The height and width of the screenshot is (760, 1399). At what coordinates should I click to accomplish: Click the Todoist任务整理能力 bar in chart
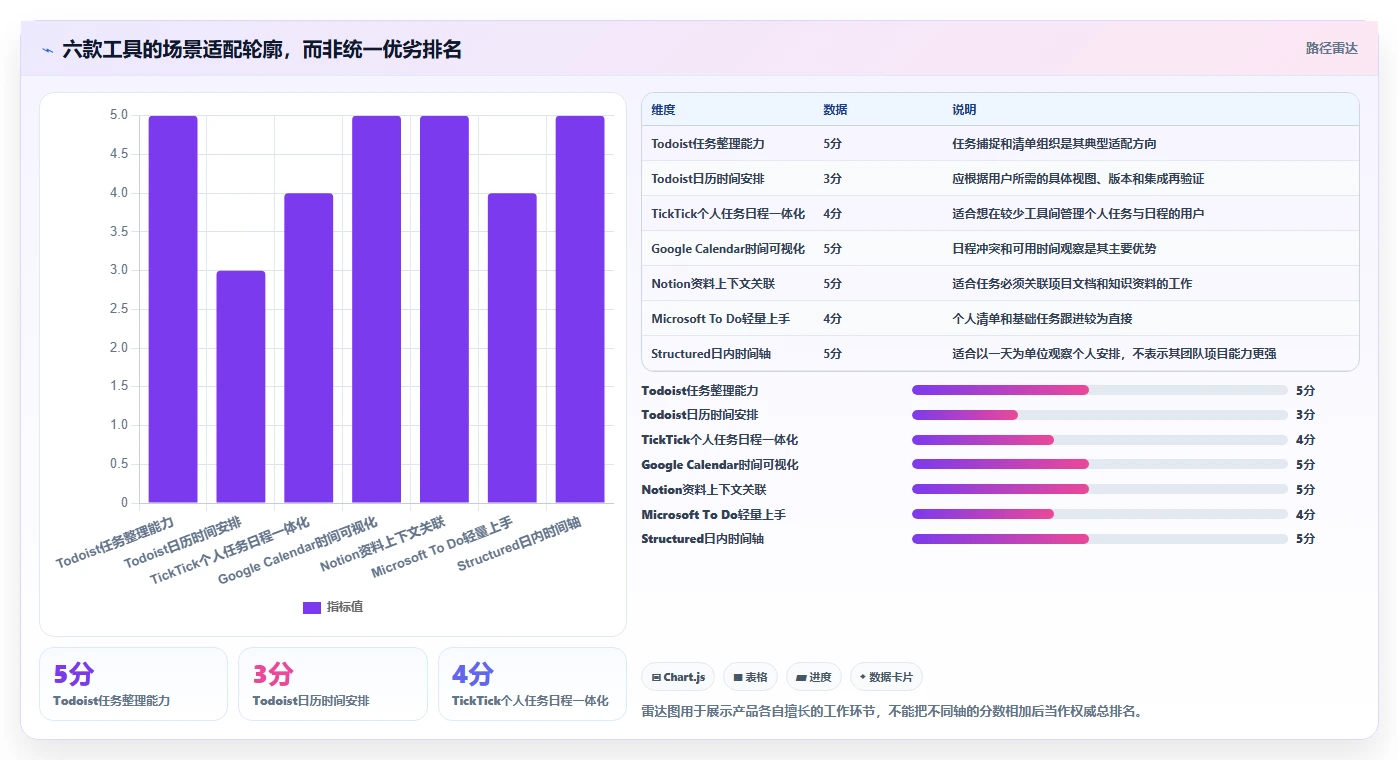tap(173, 309)
